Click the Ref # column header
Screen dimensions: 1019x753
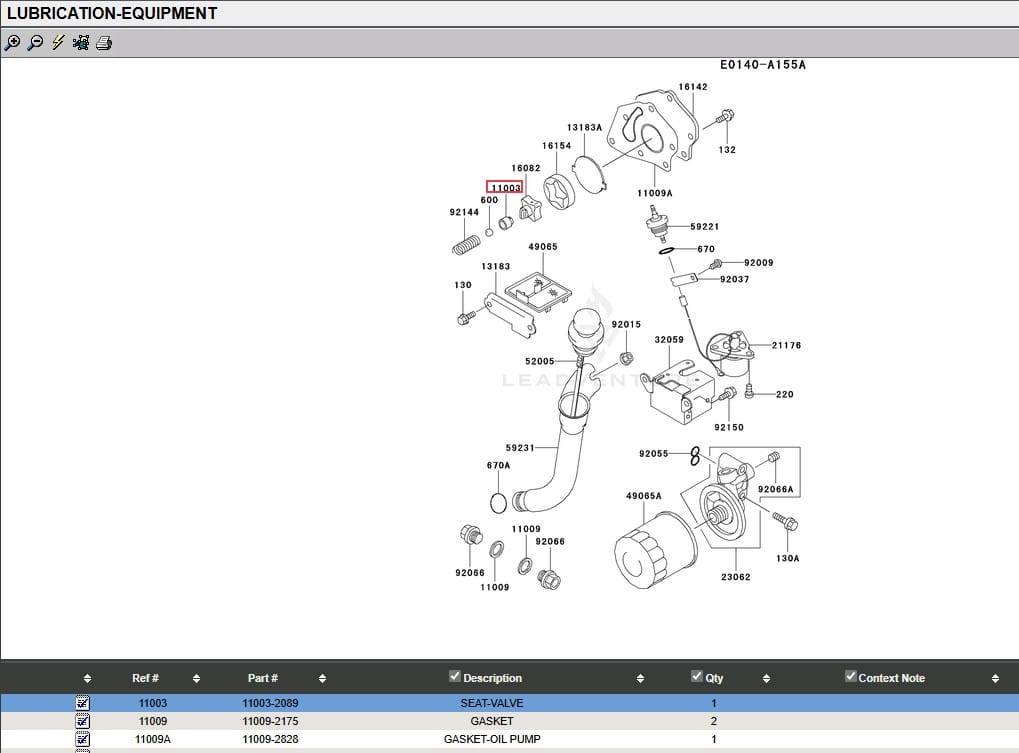pos(145,678)
